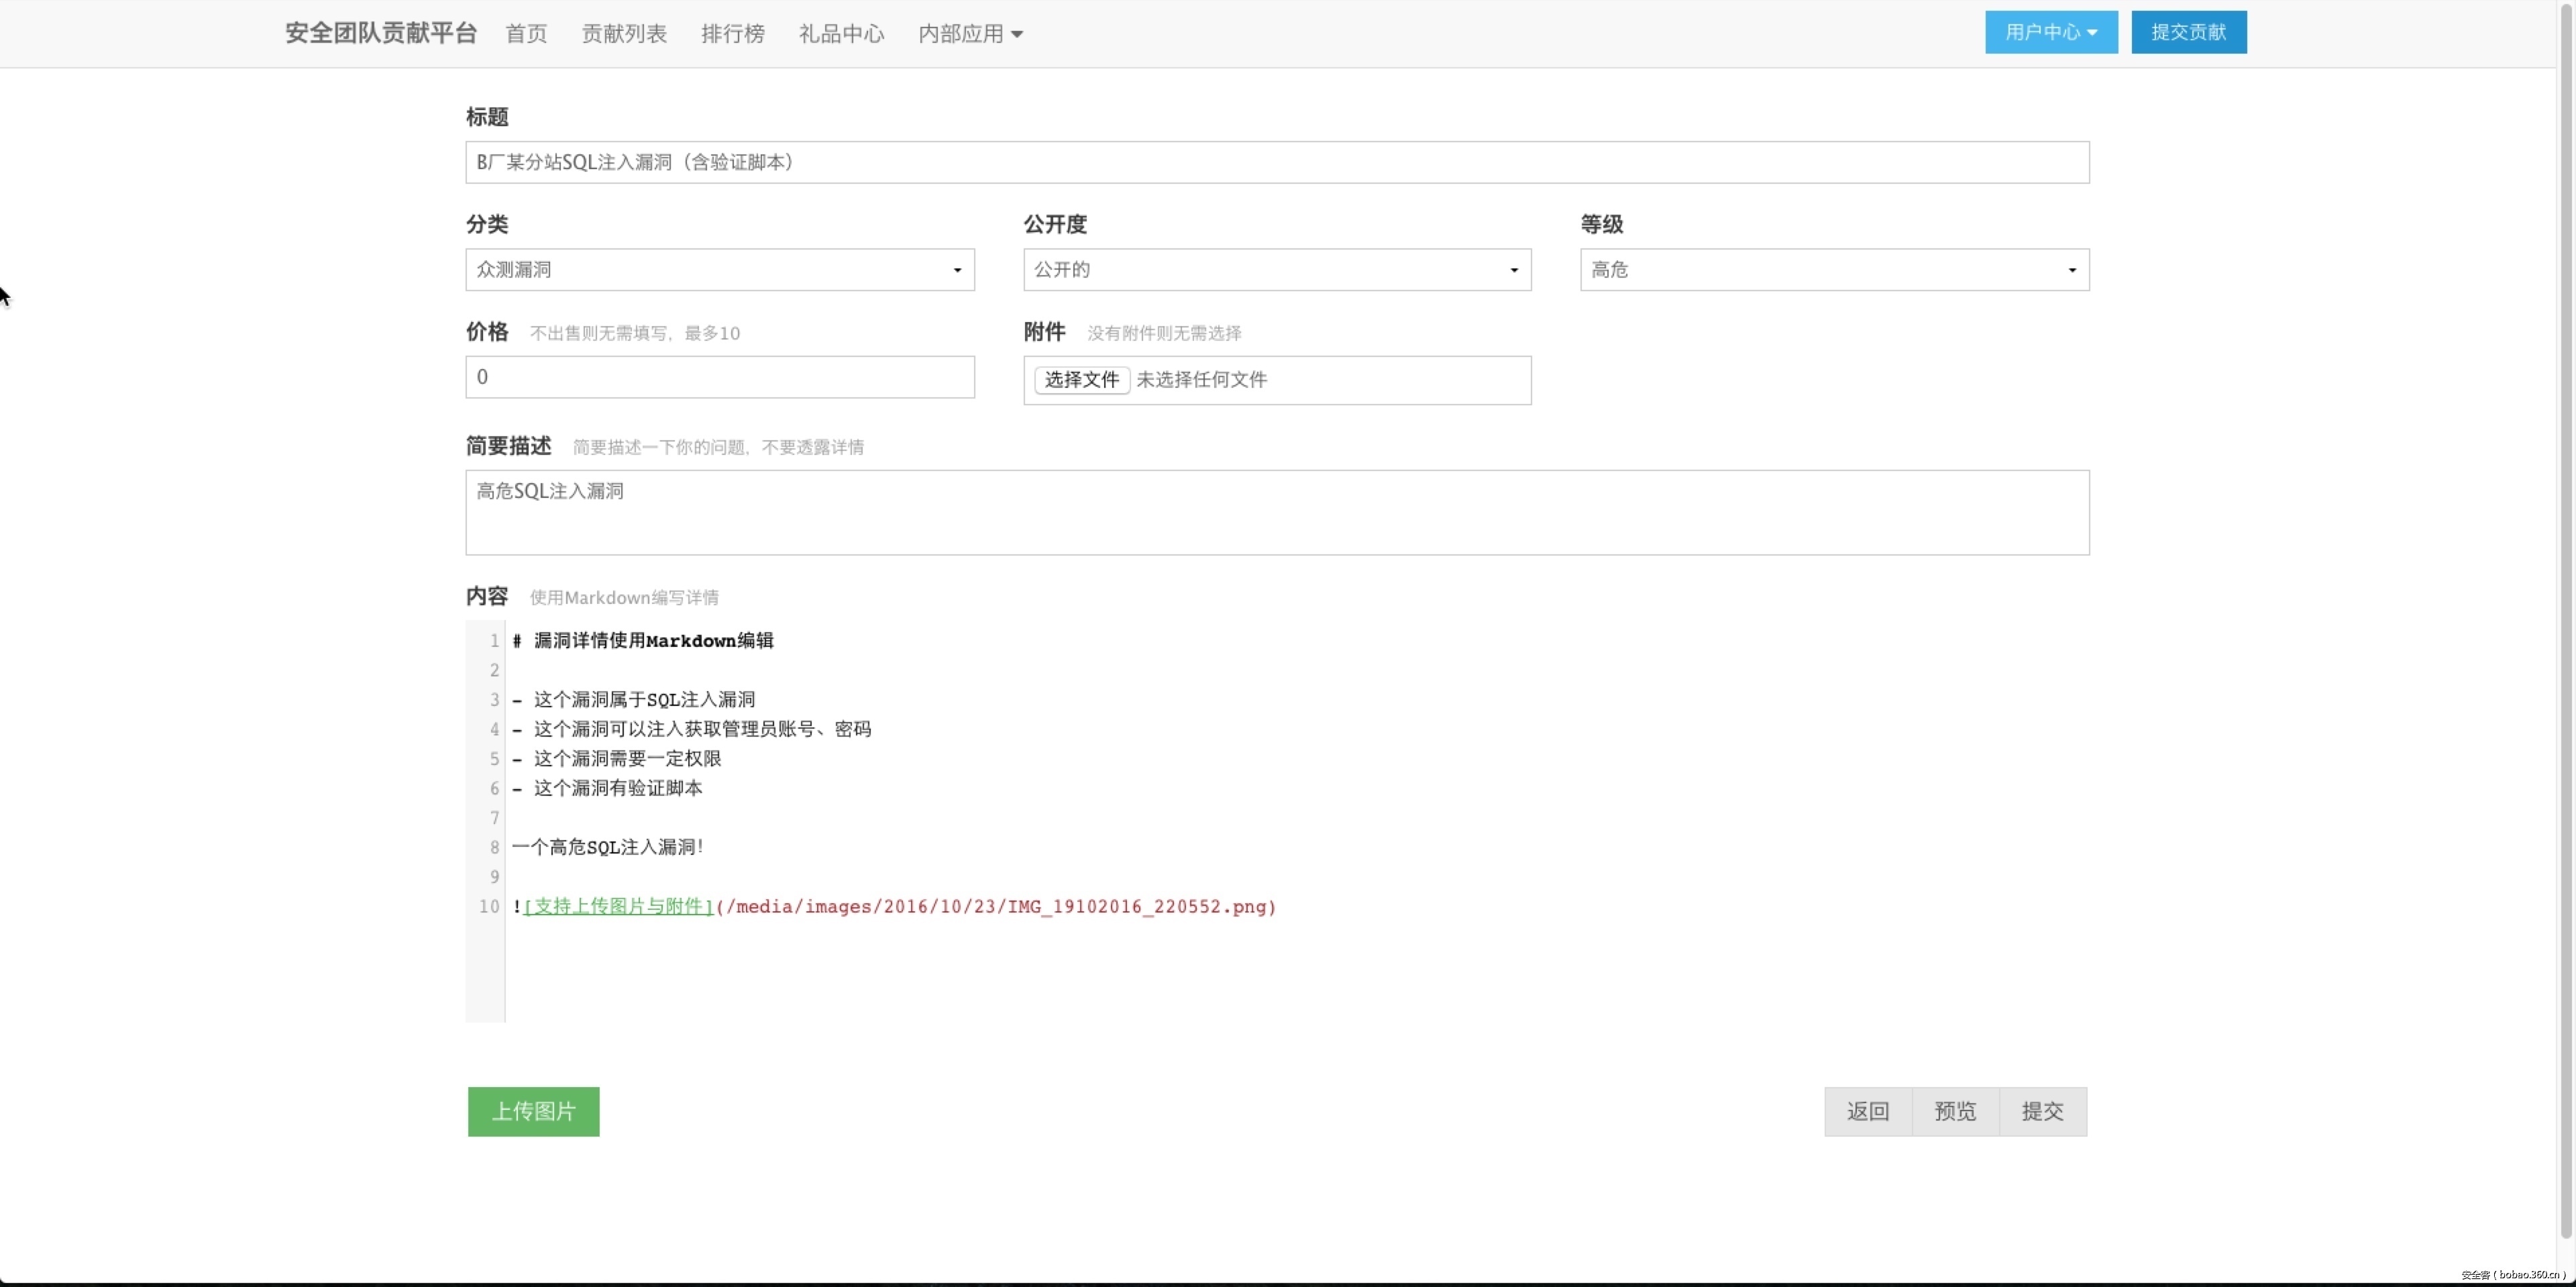Open the 分类 category dropdown
This screenshot has width=2576, height=1287.
click(719, 270)
